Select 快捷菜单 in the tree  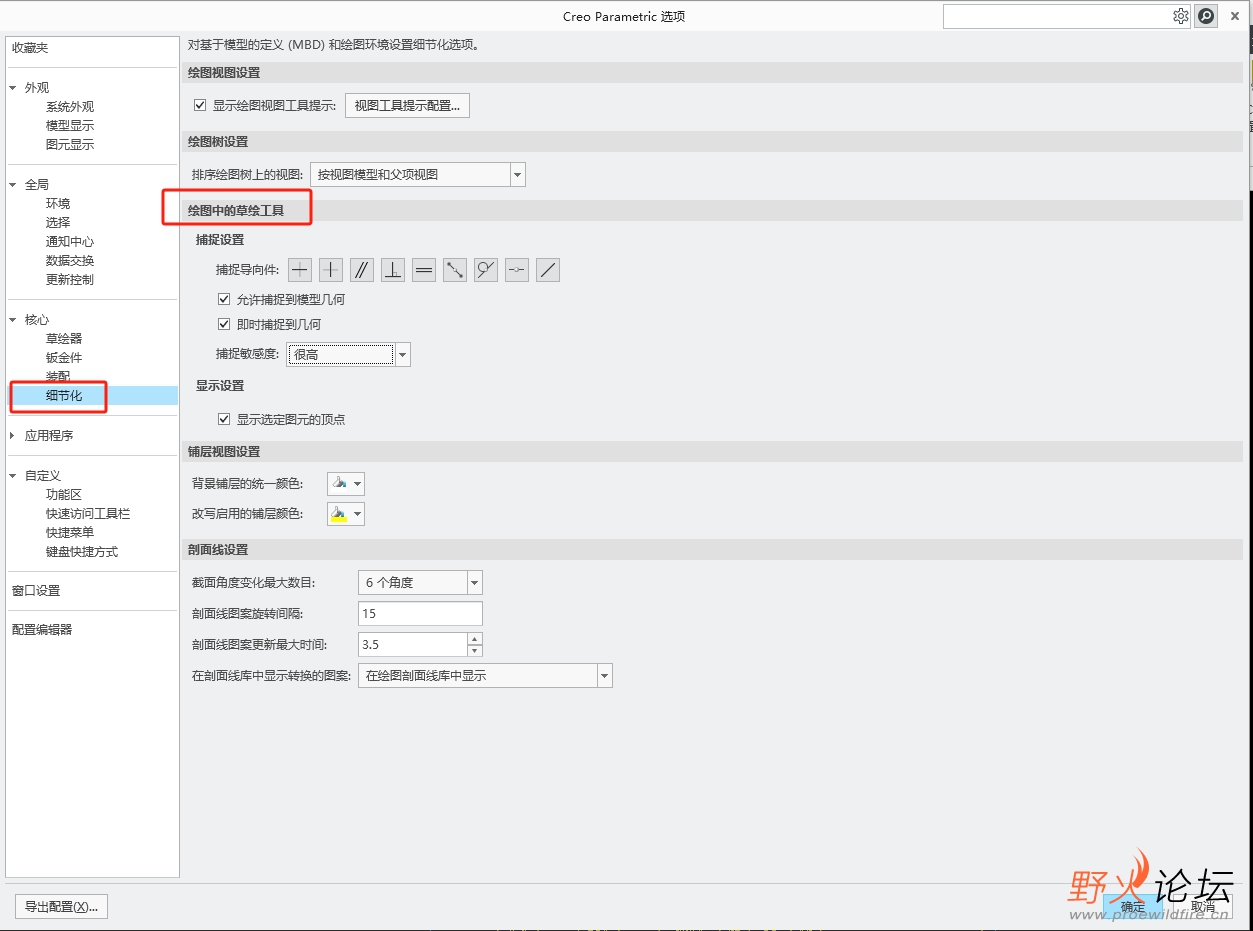(x=70, y=533)
